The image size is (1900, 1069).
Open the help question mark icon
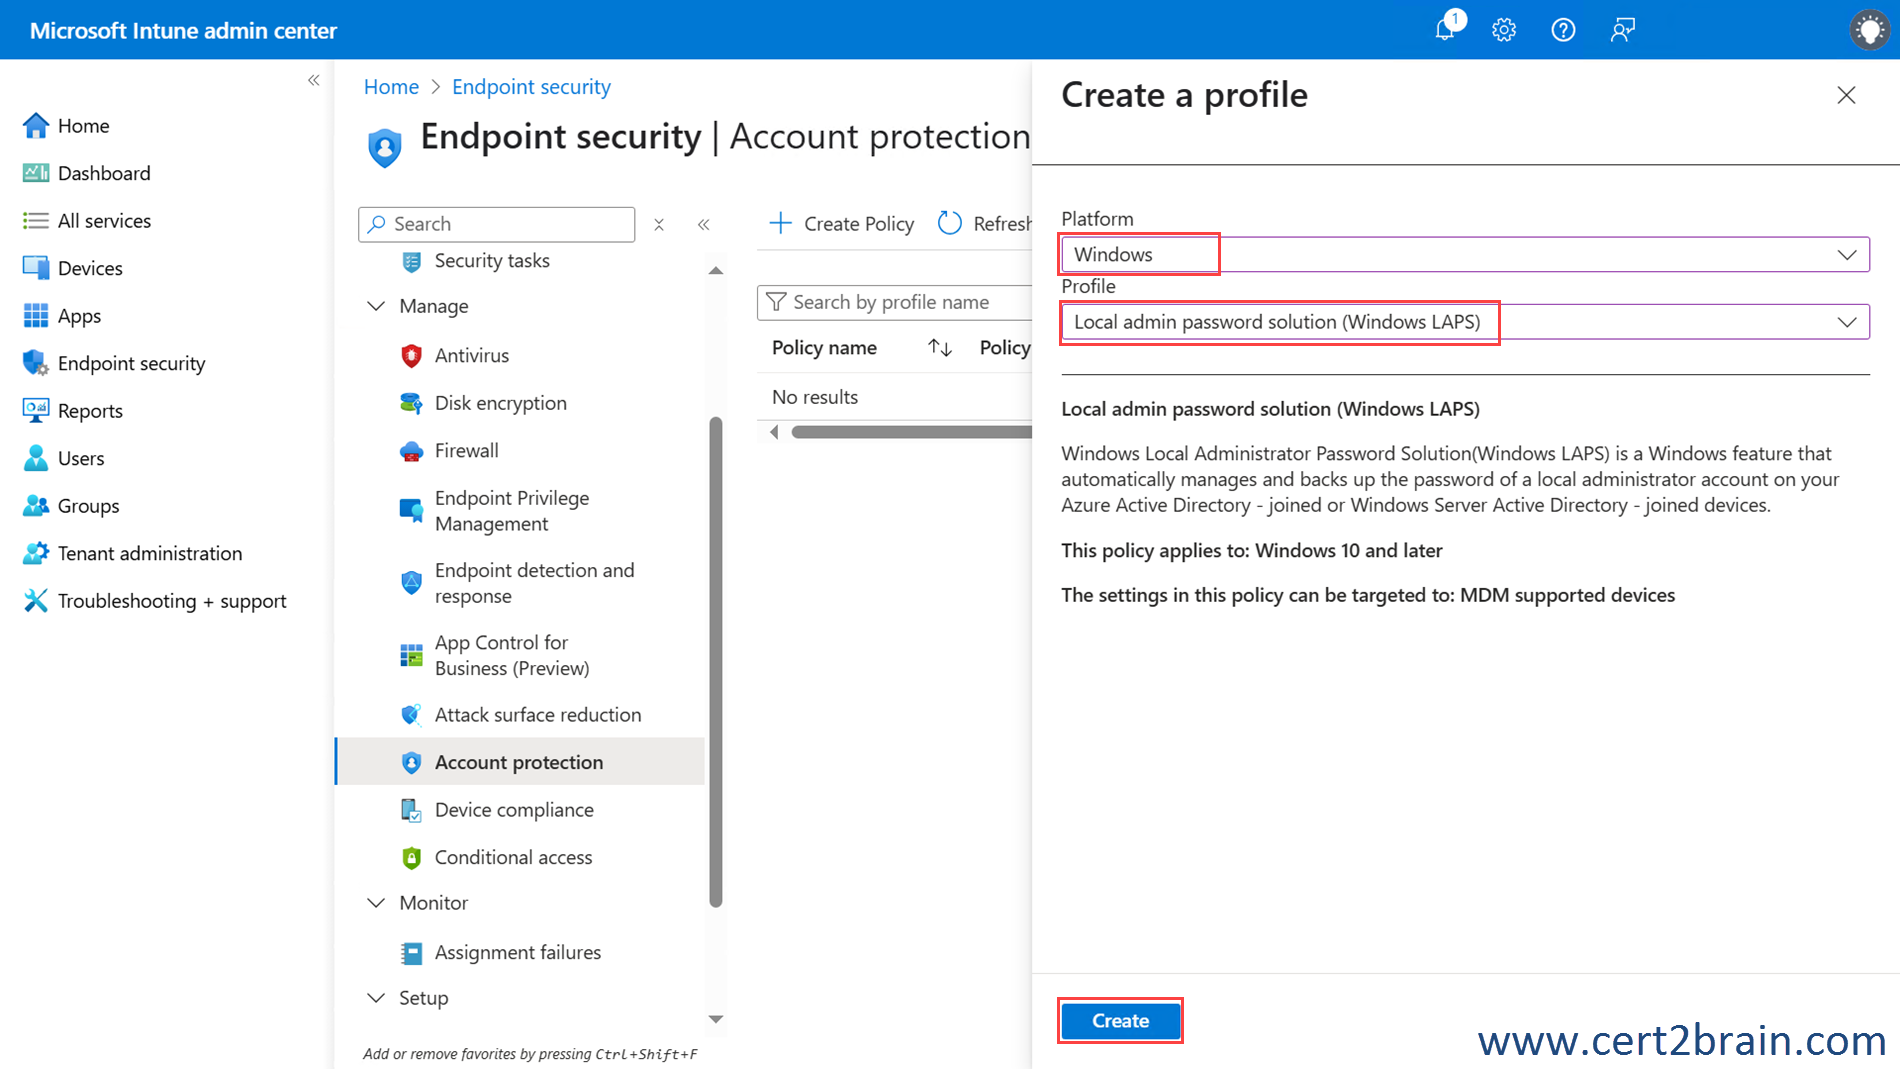[x=1563, y=30]
